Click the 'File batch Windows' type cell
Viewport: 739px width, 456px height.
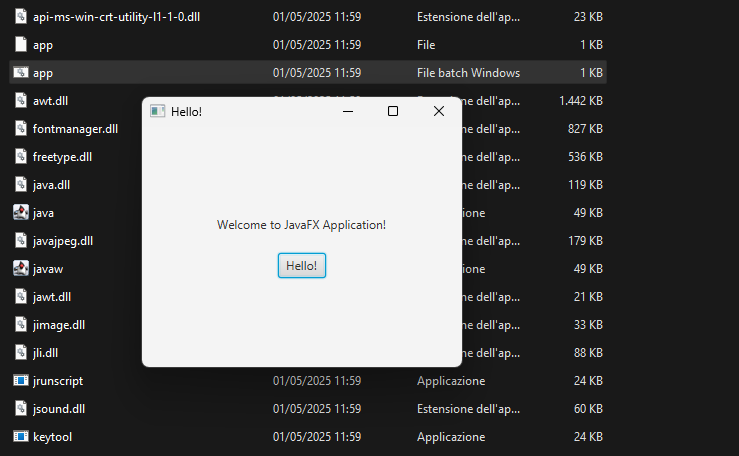pos(468,73)
